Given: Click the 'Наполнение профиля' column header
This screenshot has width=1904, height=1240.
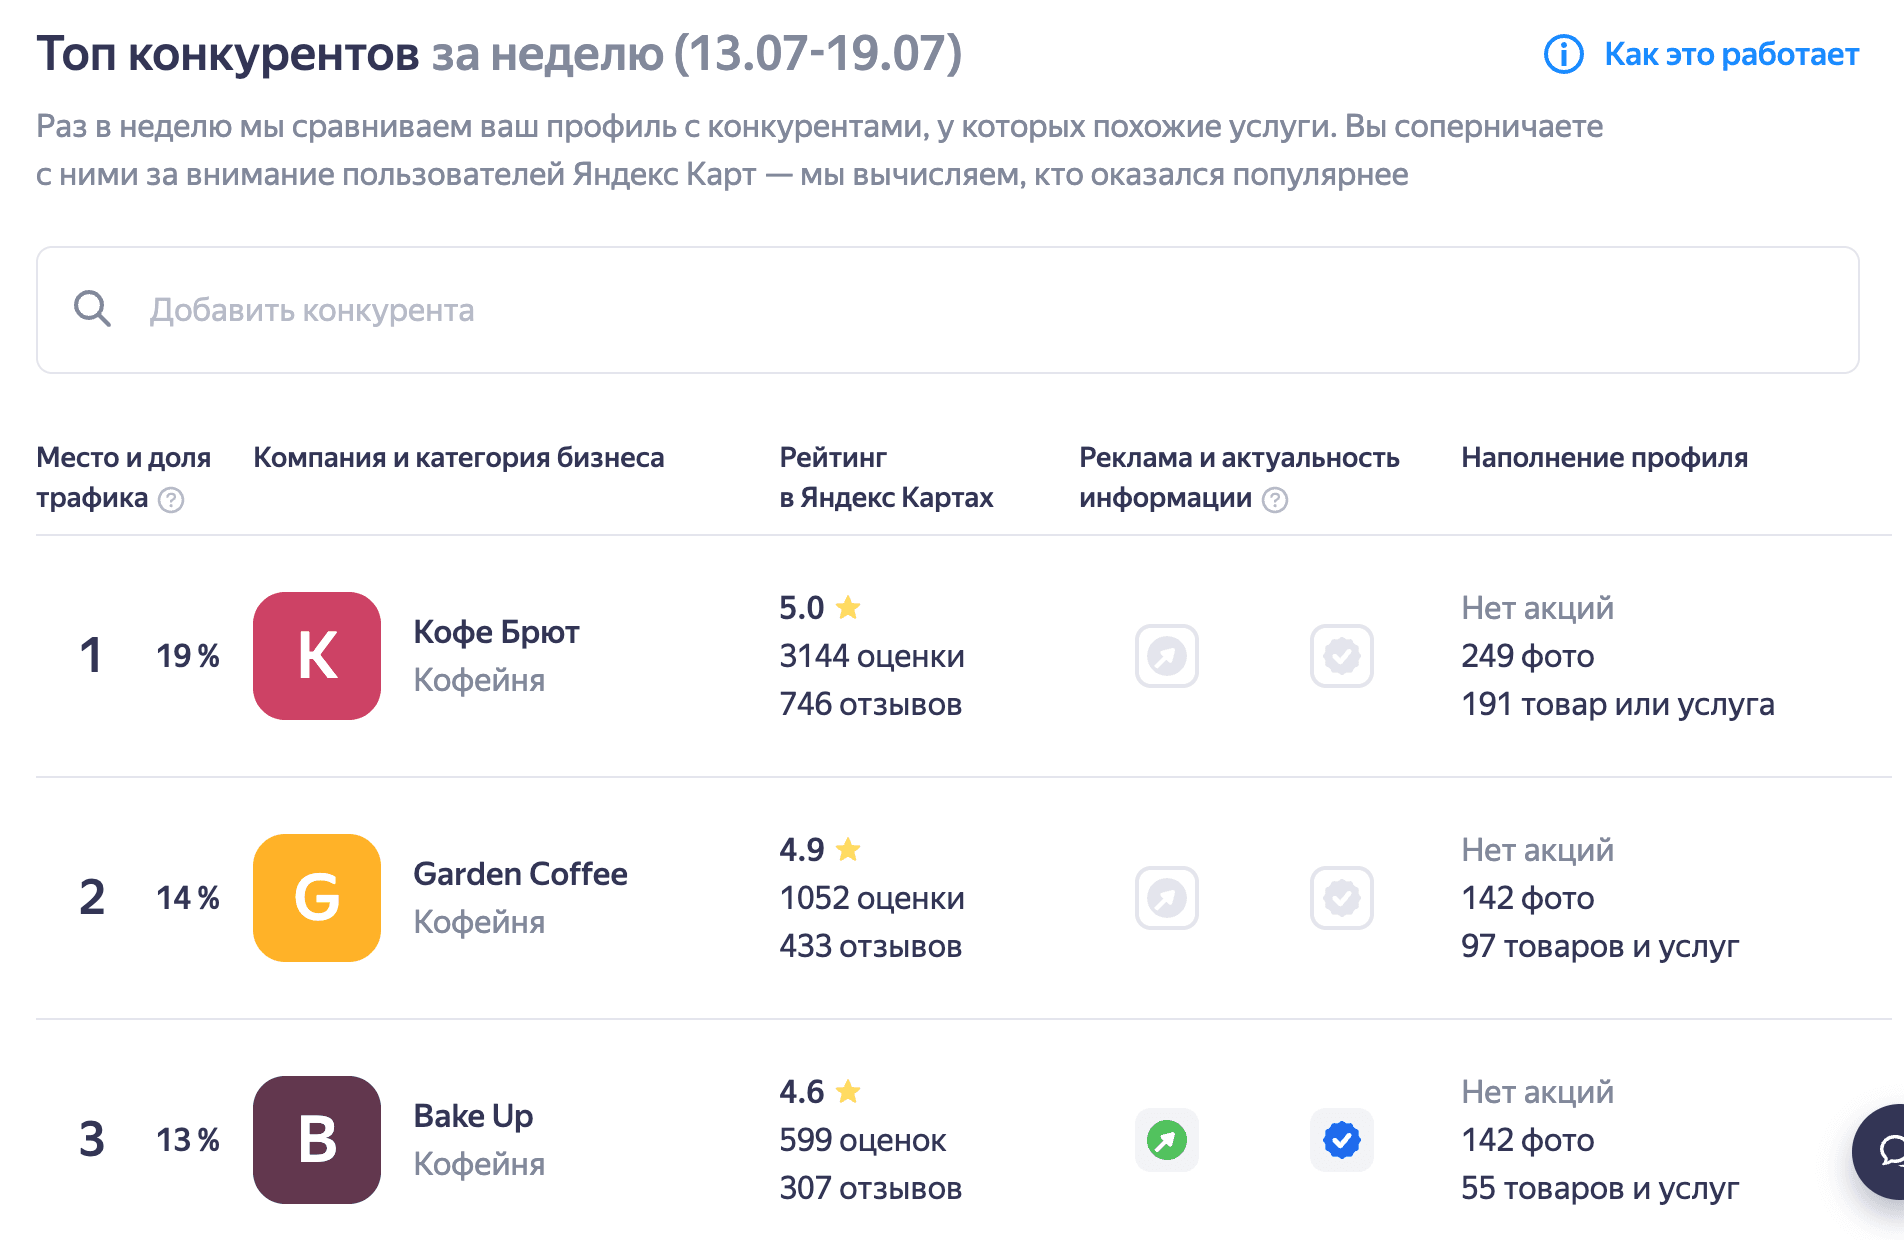Looking at the screenshot, I should 1604,458.
